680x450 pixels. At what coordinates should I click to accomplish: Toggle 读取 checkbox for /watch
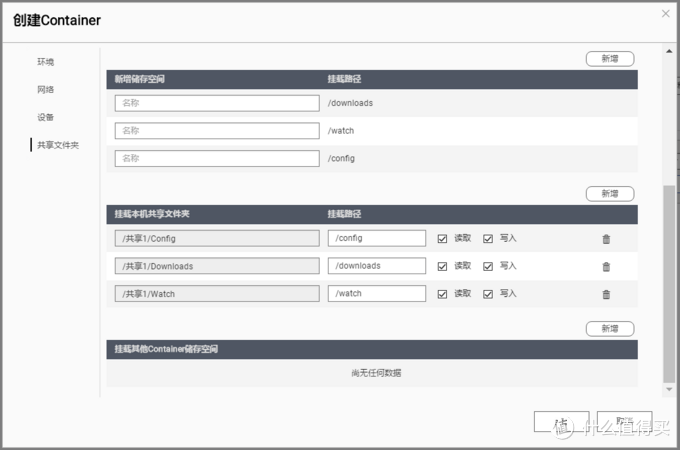pyautogui.click(x=442, y=294)
